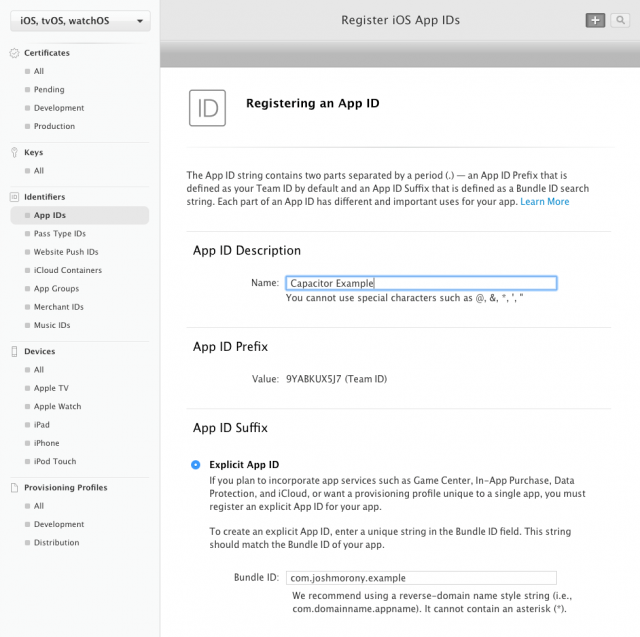The image size is (640, 637).
Task: Click the Provisioning Profiles section heading
Action: coord(66,488)
